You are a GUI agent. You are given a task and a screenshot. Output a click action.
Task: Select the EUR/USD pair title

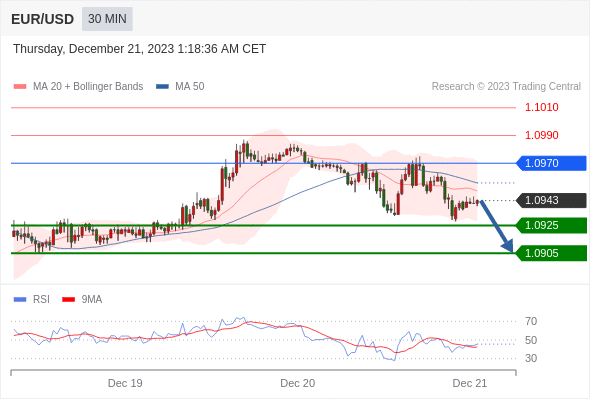click(x=43, y=19)
